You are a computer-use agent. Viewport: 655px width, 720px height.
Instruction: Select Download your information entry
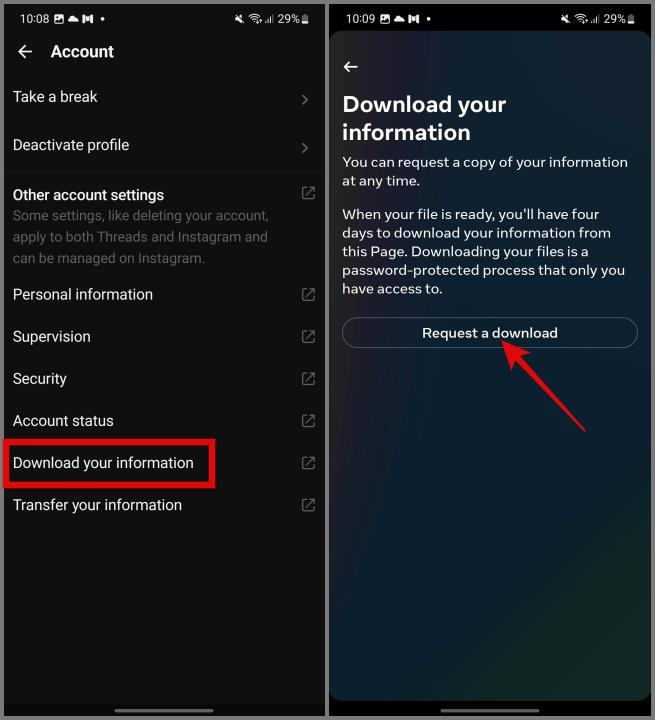coord(164,463)
